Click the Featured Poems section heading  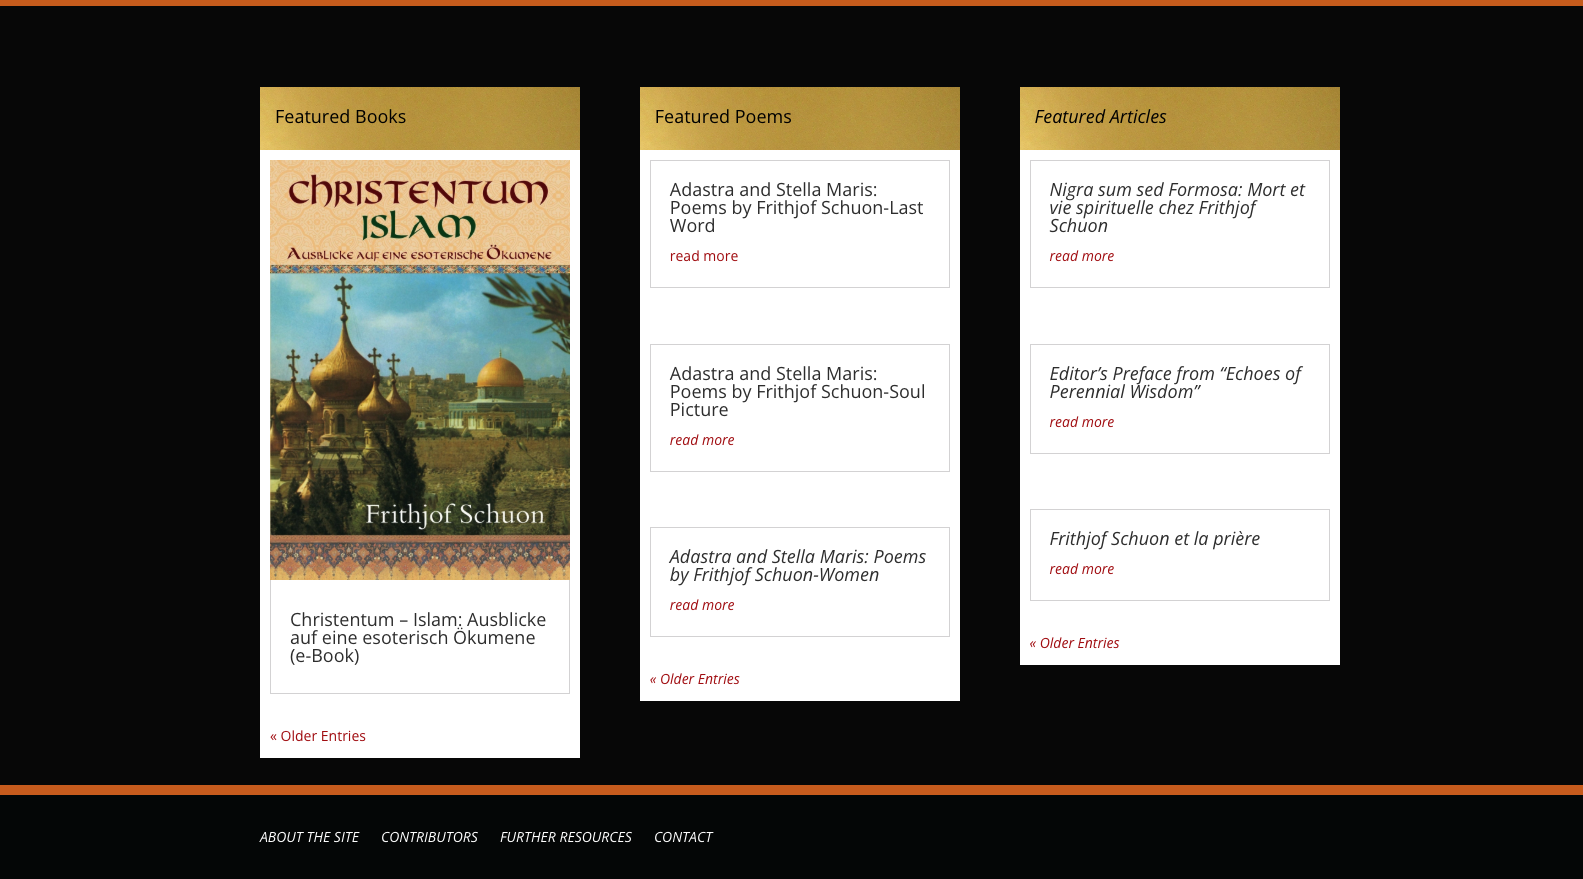point(723,117)
